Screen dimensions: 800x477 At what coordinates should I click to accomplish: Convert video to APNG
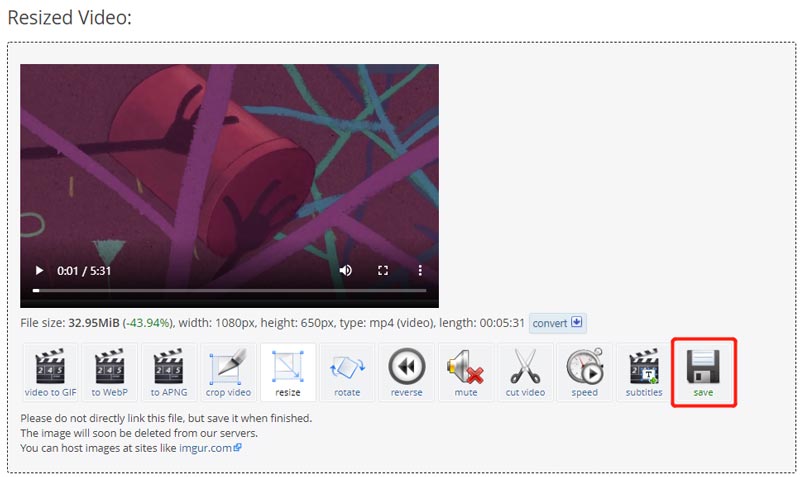[169, 372]
